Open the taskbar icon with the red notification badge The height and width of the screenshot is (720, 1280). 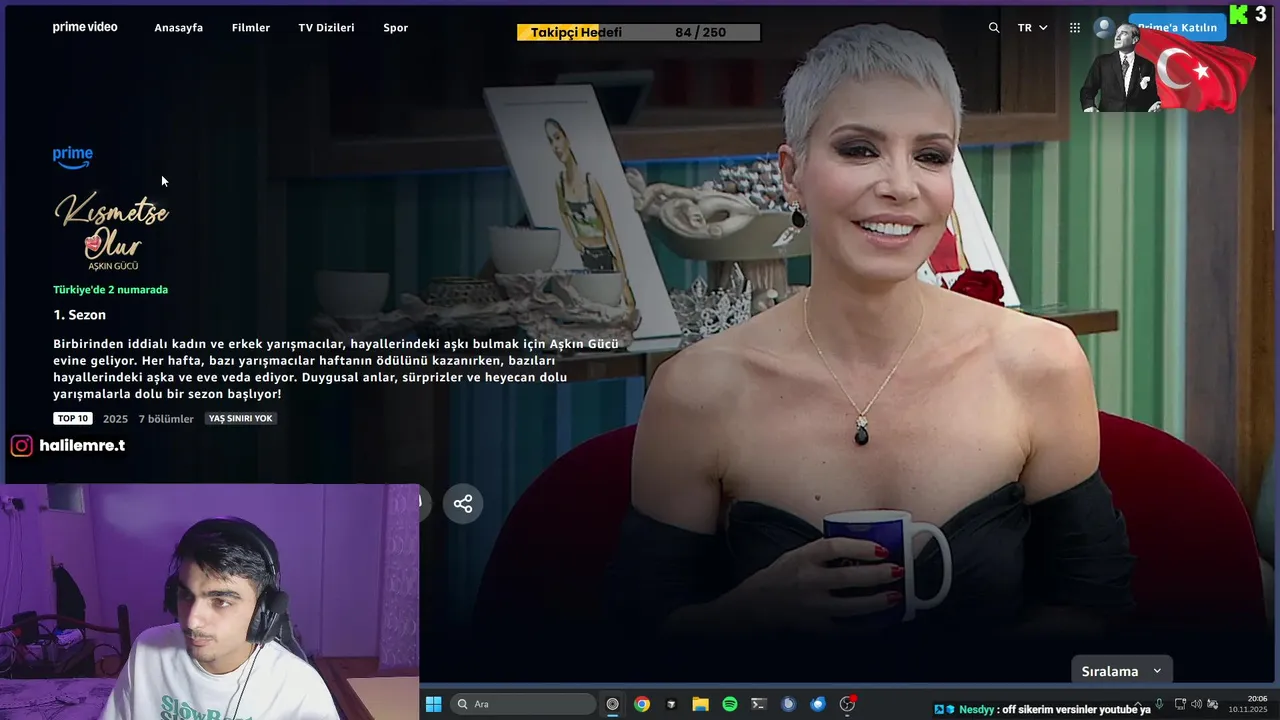848,704
